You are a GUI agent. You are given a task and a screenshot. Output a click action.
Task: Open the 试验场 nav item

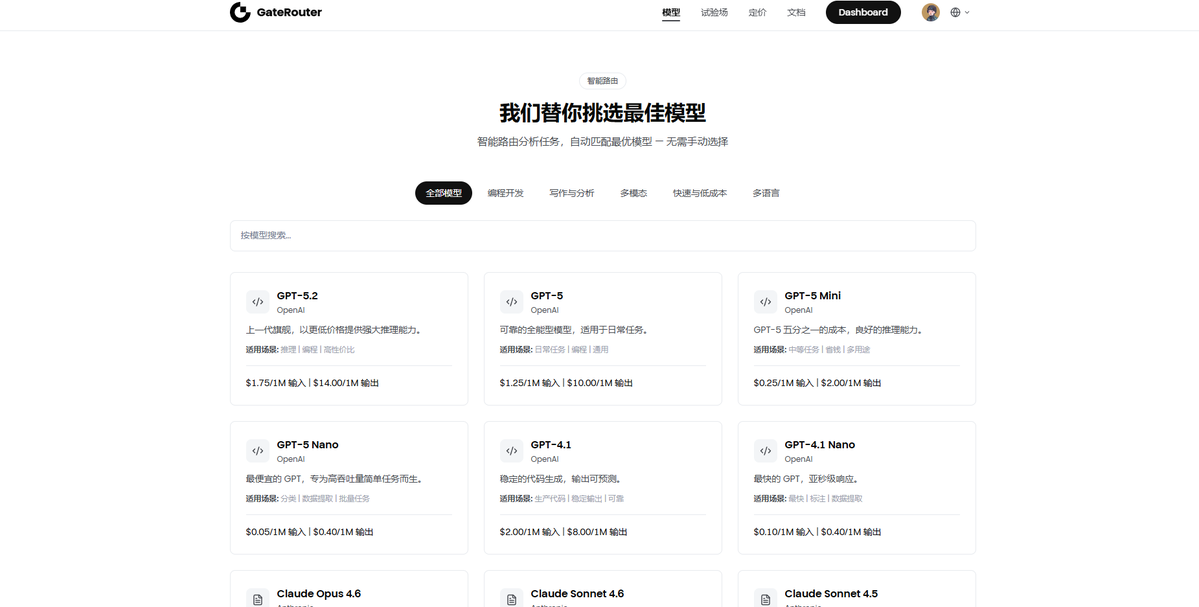pyautogui.click(x=714, y=12)
